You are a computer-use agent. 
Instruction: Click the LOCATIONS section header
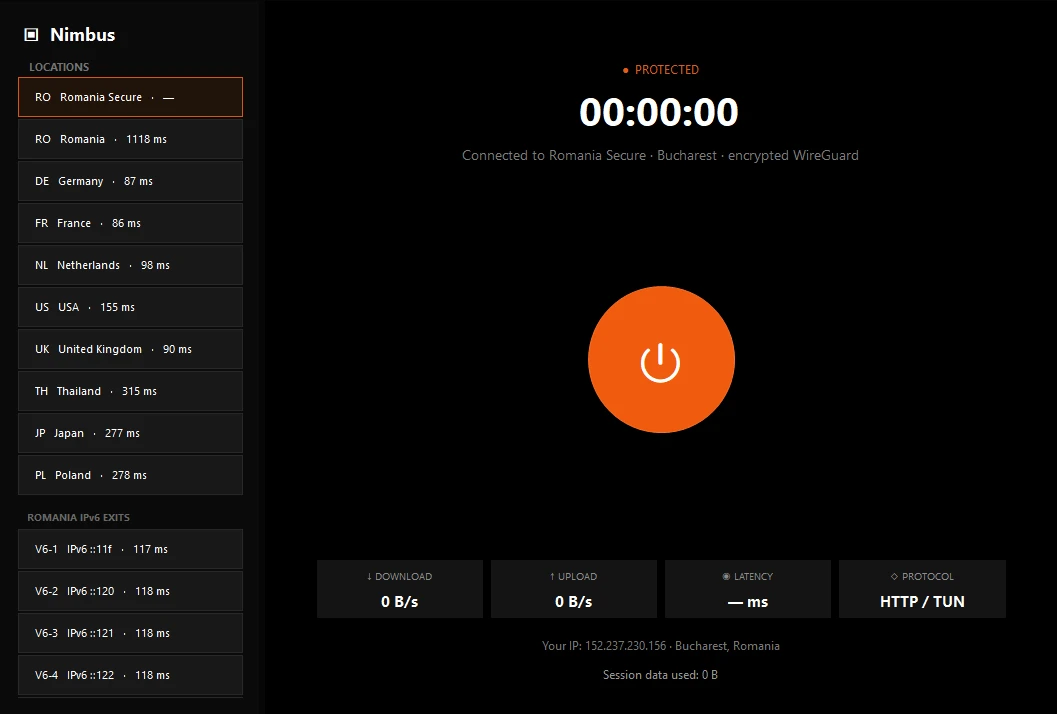(x=59, y=67)
